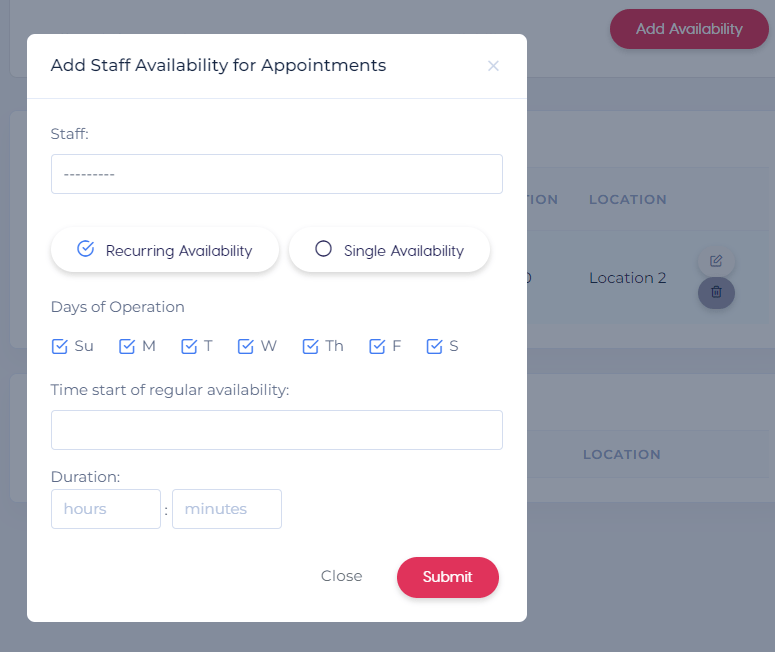Click the Duration hours input

(x=106, y=509)
